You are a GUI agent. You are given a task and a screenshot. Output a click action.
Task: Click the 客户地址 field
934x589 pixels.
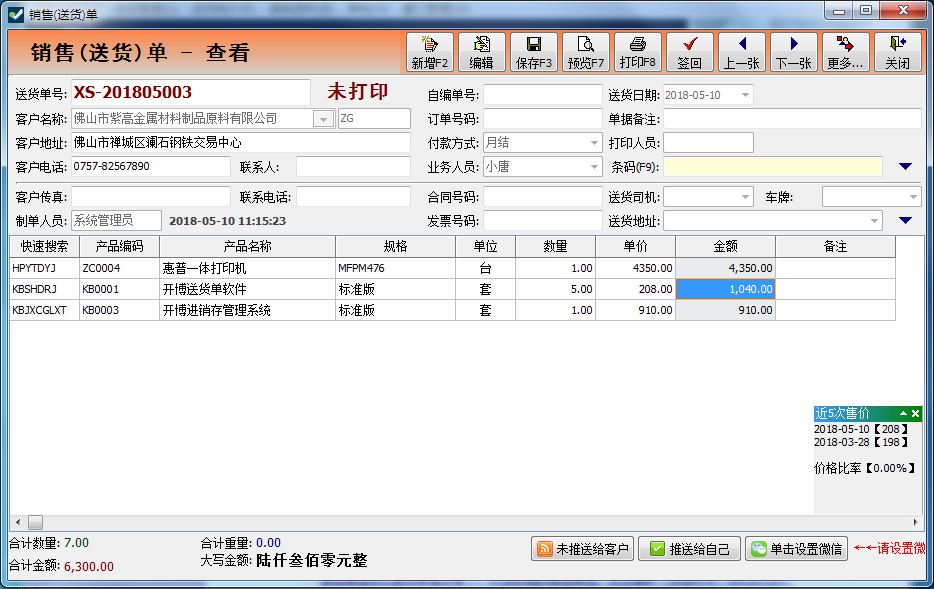[241, 143]
